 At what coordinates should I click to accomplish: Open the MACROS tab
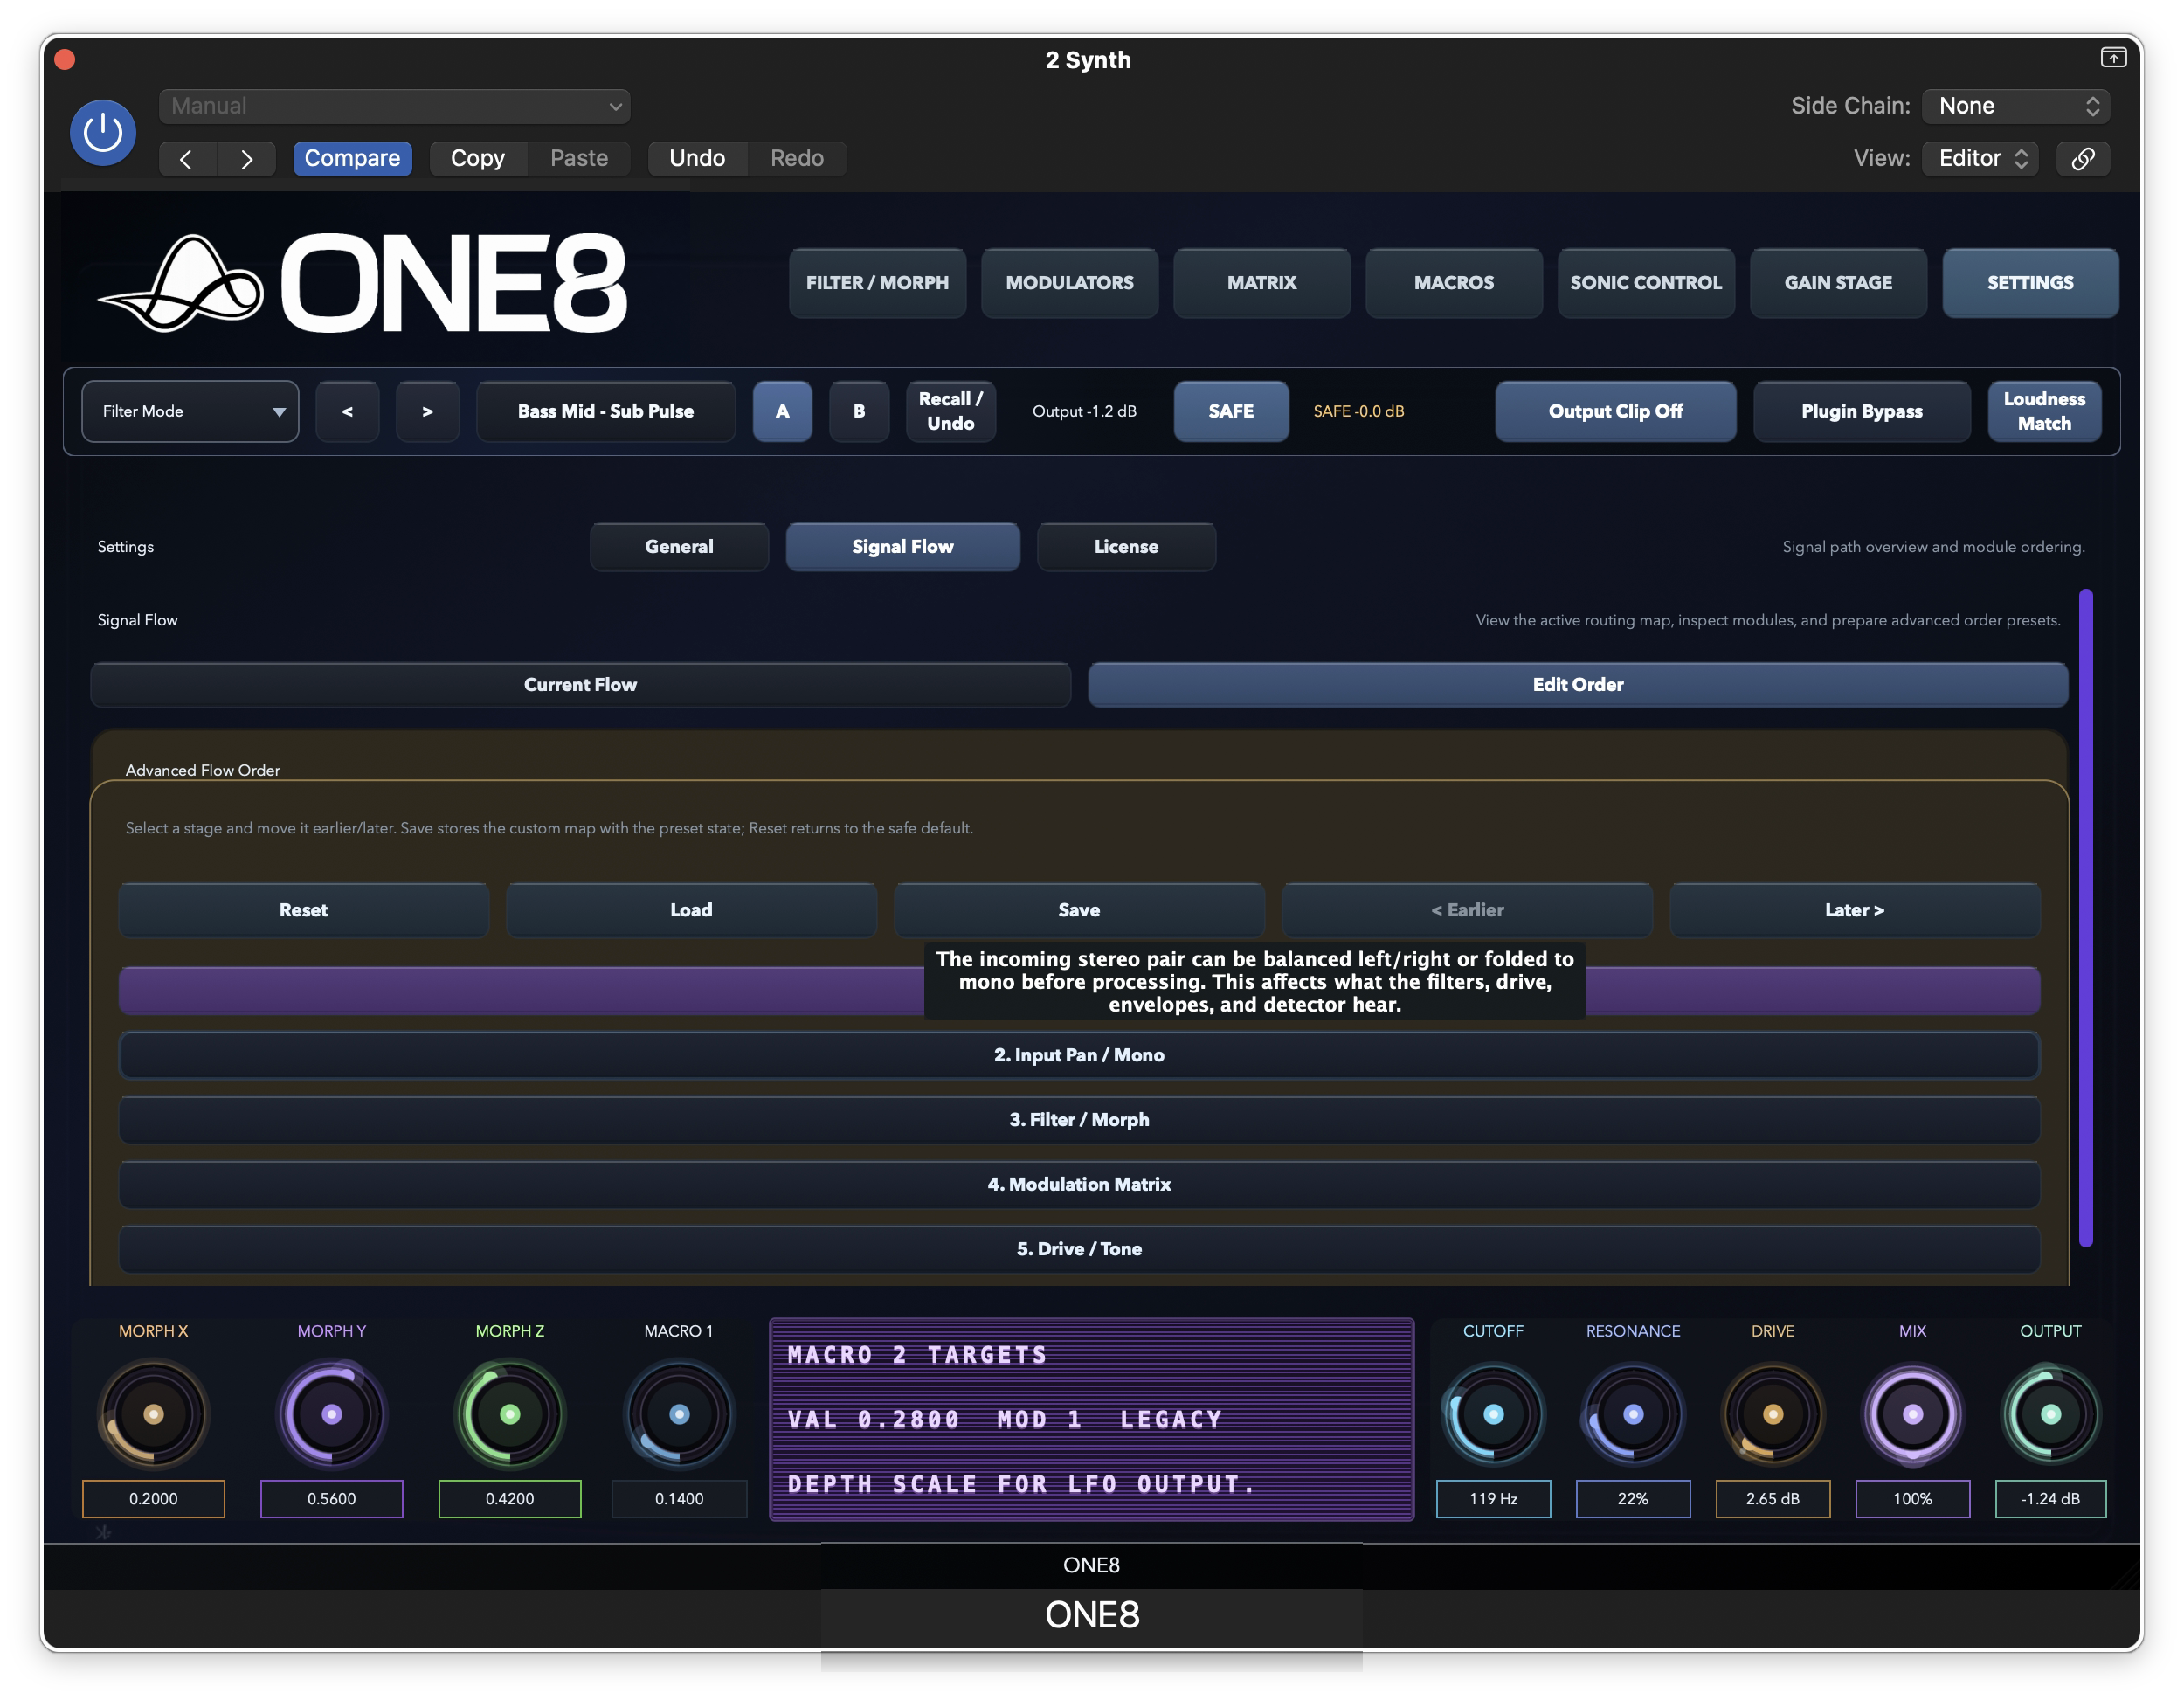click(1454, 283)
